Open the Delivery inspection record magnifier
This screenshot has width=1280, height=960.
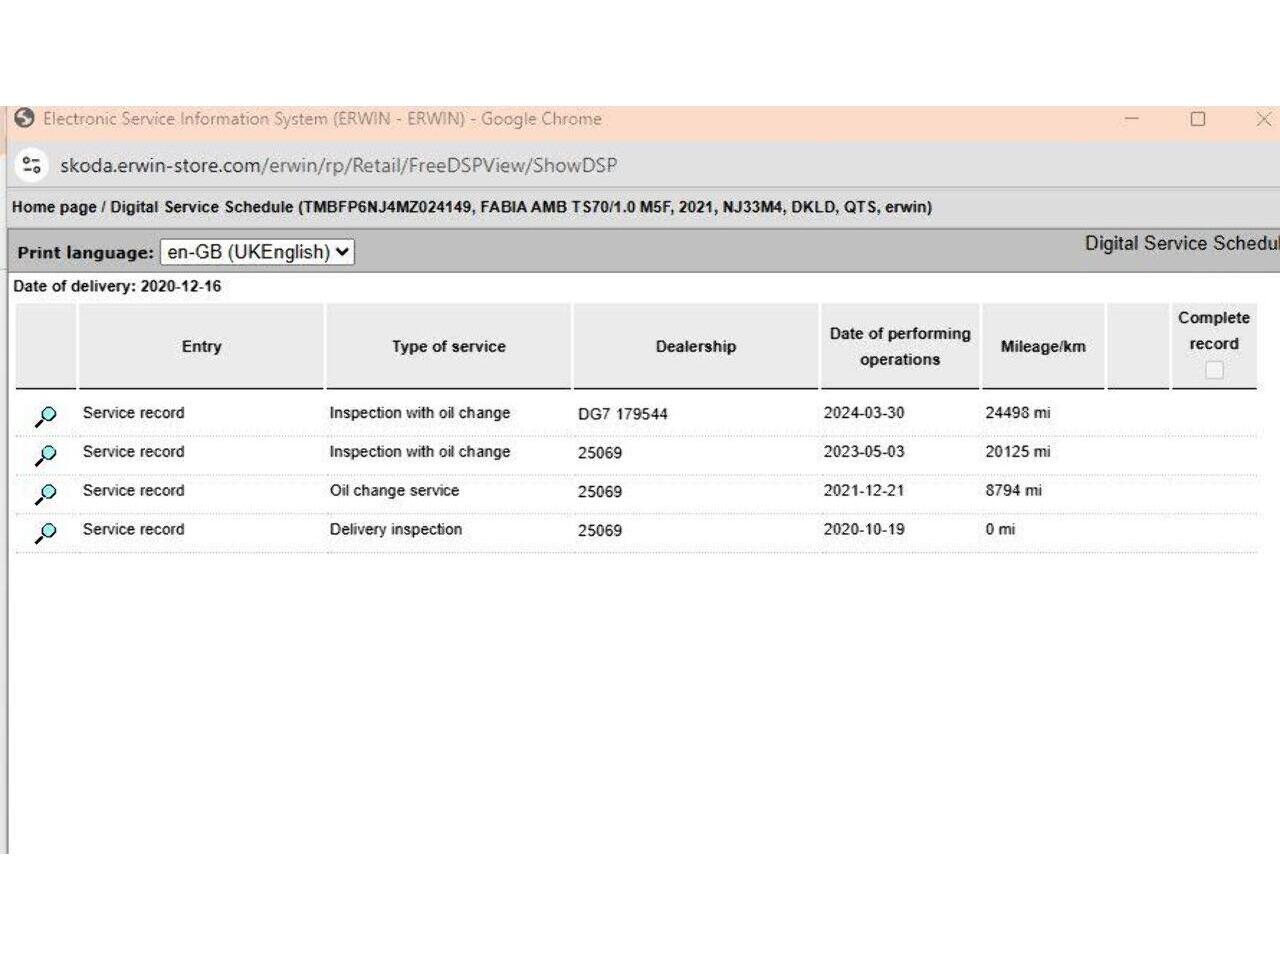pos(46,533)
